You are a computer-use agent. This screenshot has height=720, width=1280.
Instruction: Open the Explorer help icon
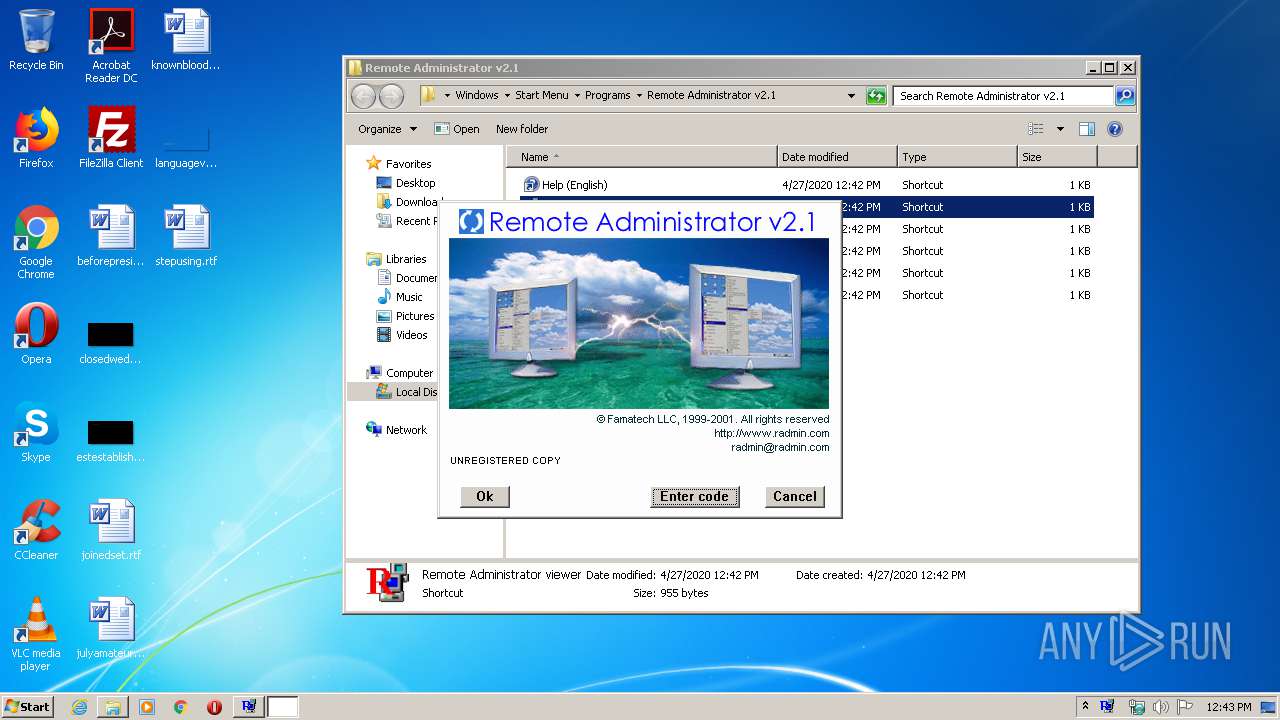pyautogui.click(x=1115, y=129)
